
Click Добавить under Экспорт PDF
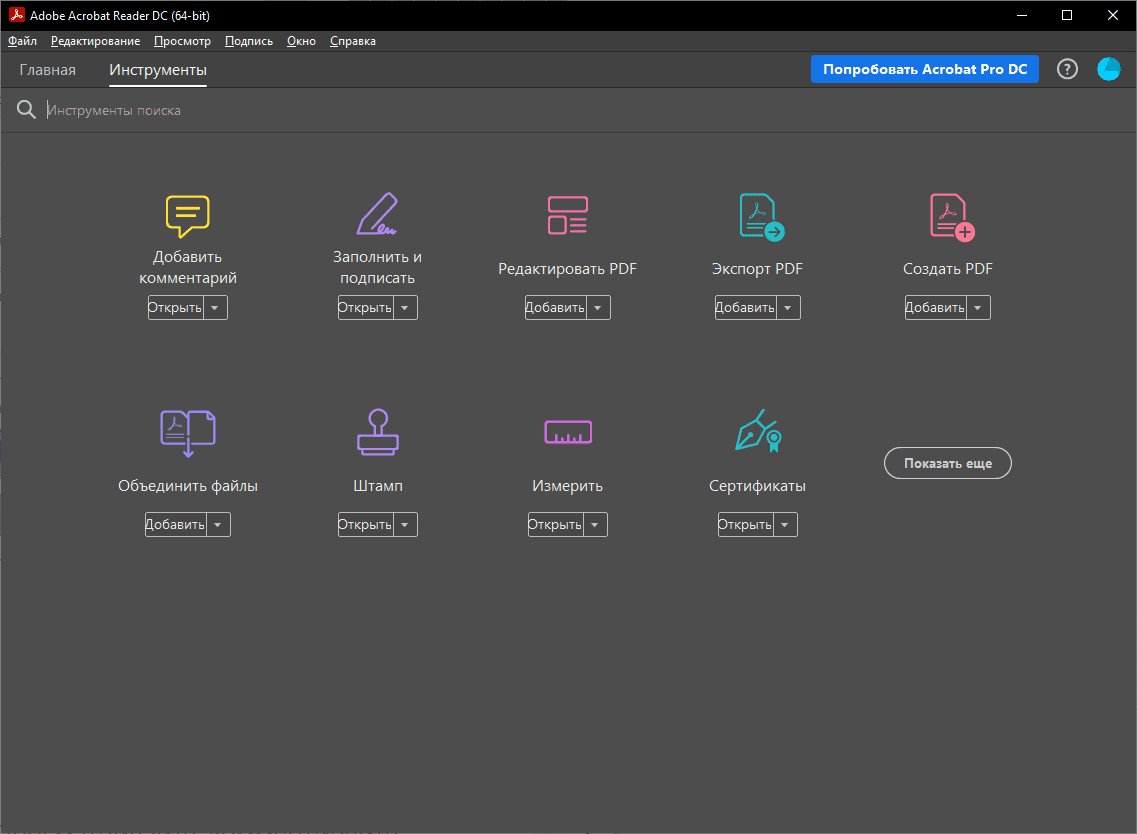pos(745,307)
